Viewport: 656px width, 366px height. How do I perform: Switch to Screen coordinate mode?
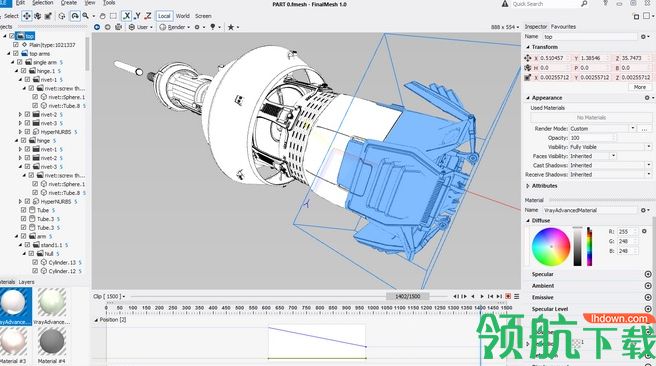(203, 16)
